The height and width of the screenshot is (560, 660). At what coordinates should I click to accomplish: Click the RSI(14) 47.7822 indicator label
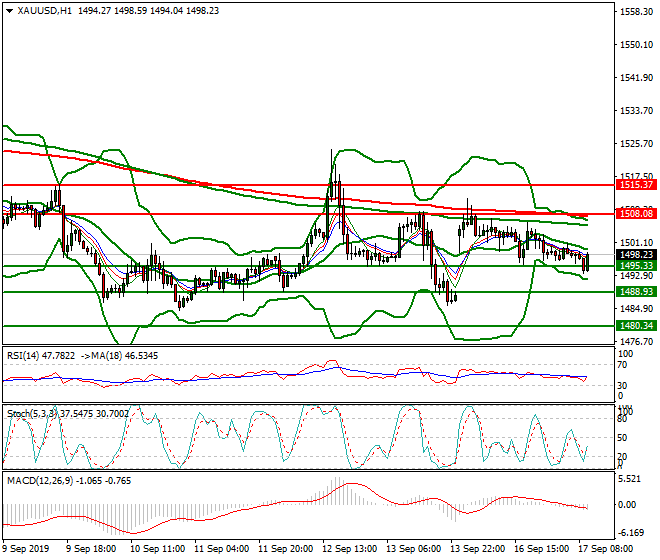pos(41,356)
